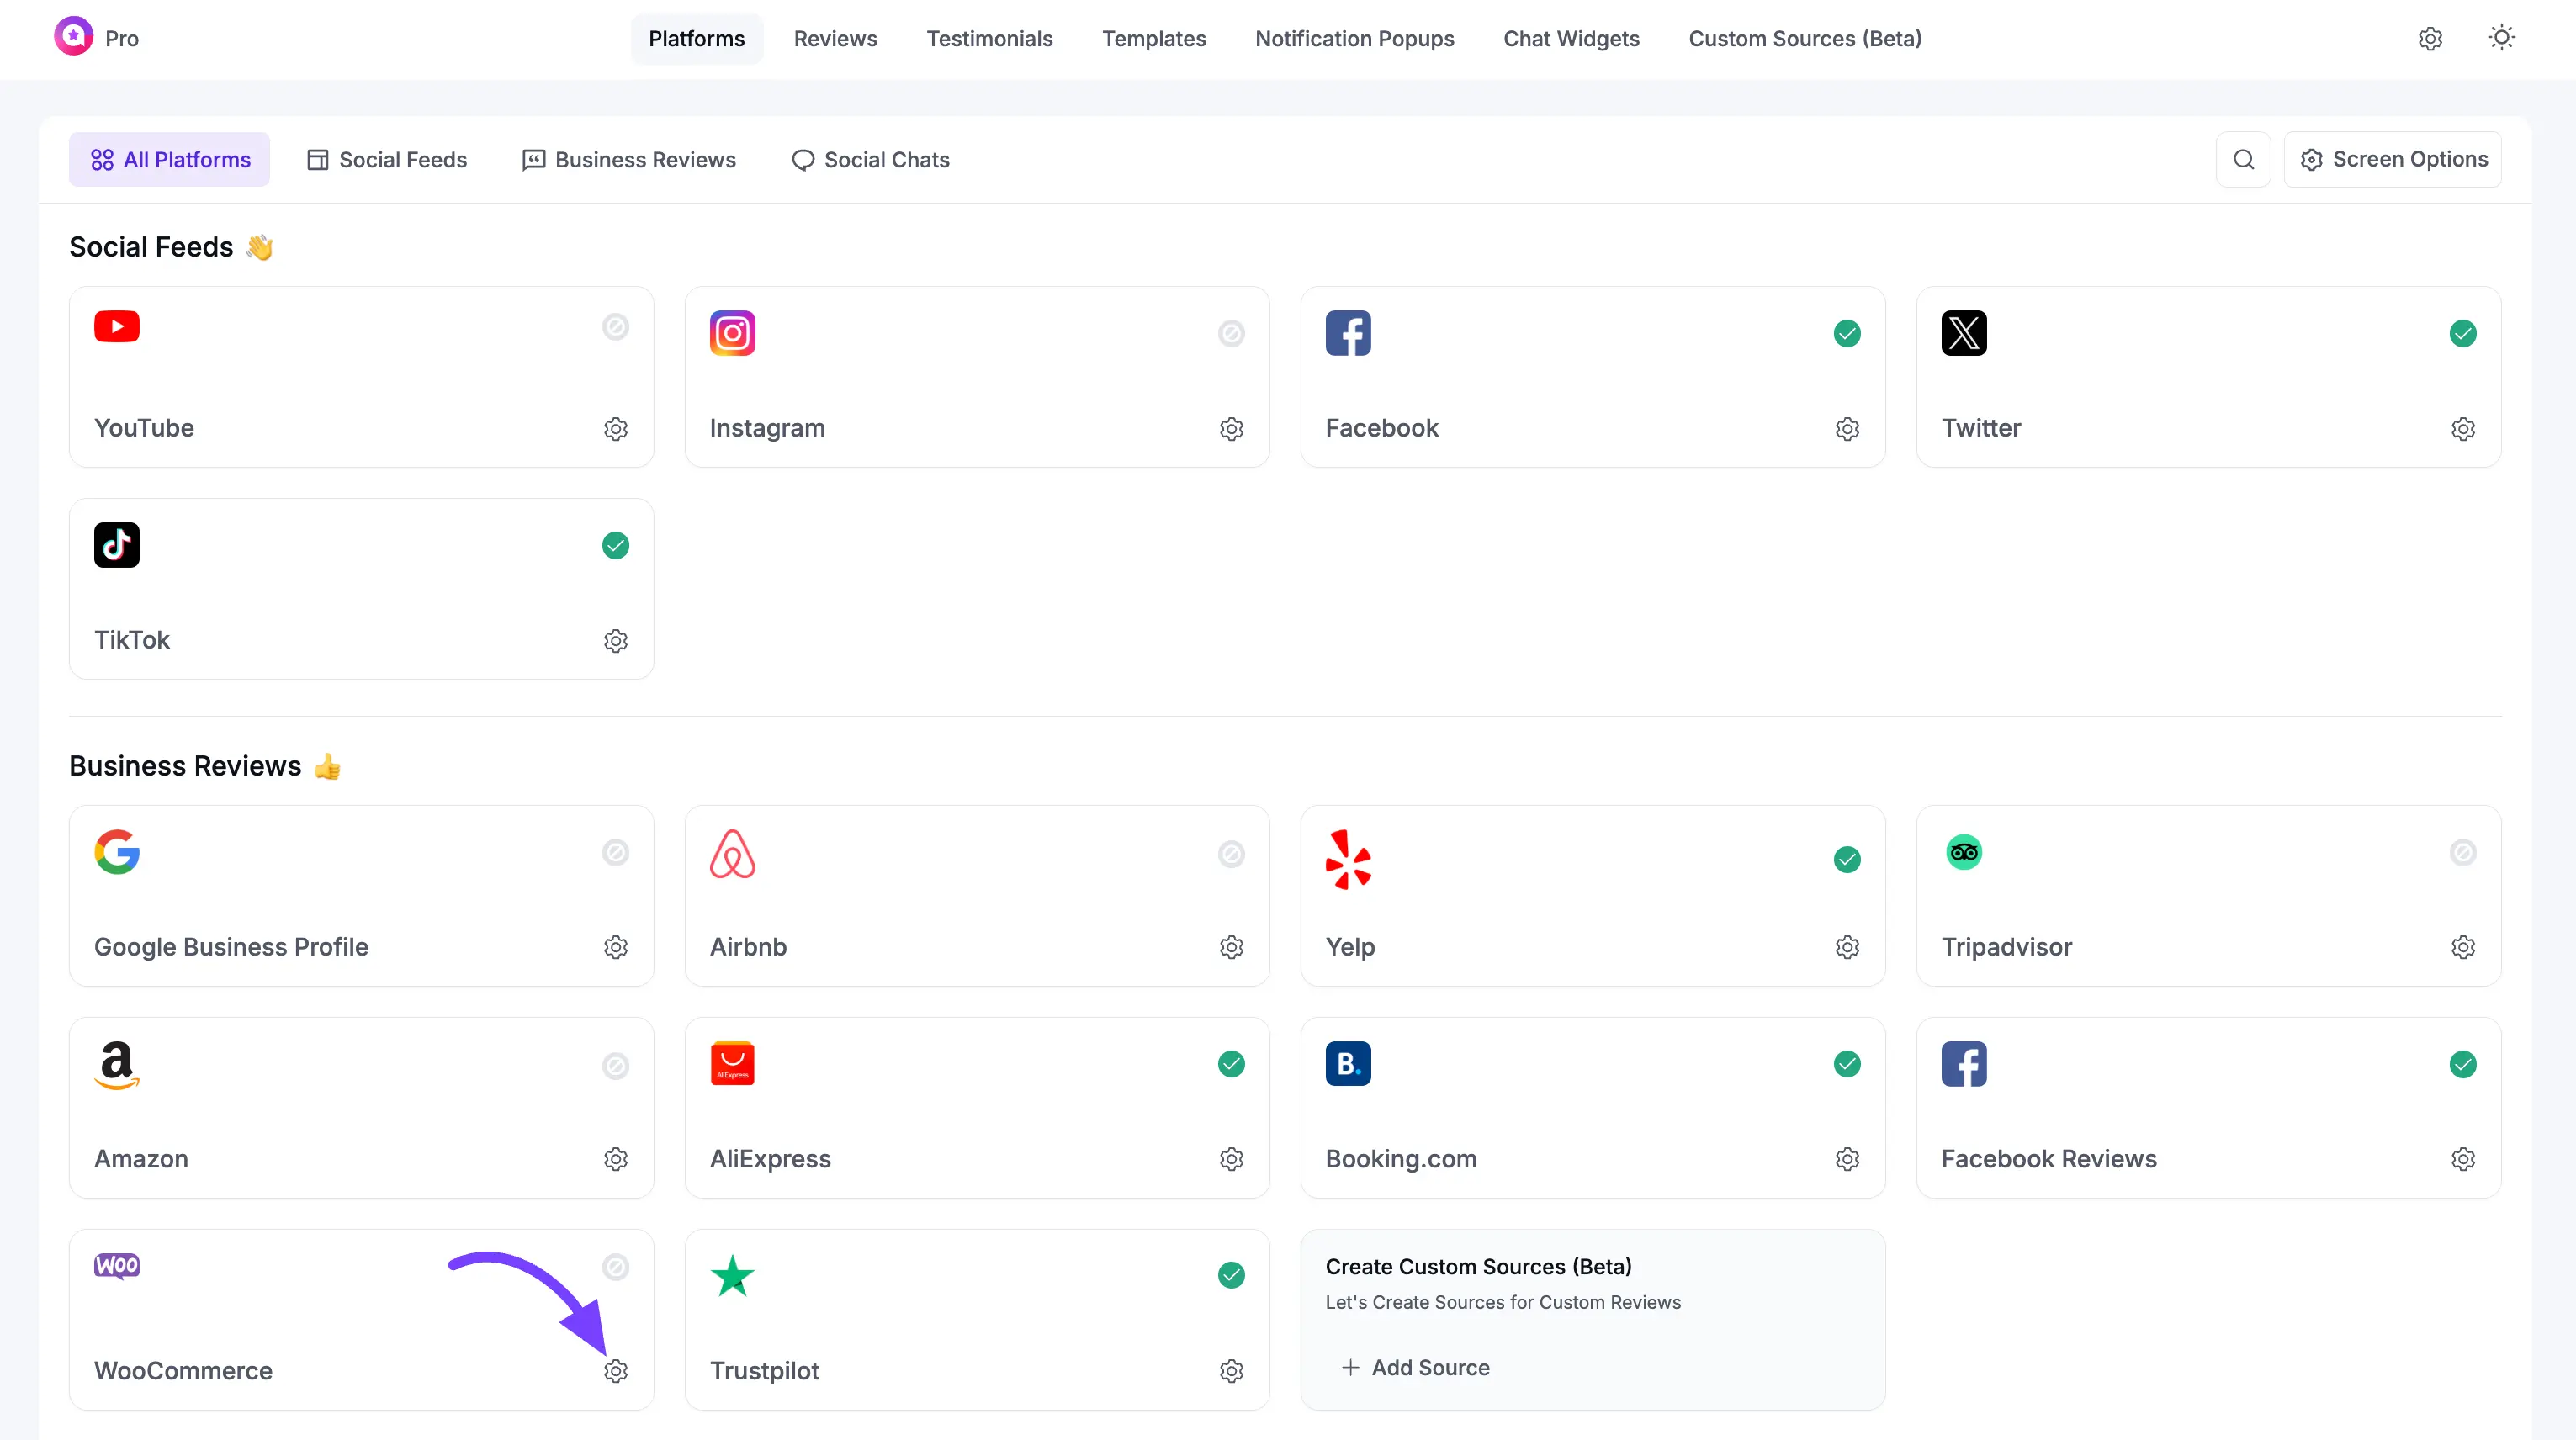This screenshot has width=2576, height=1440.
Task: Switch to the Chat Widgets tab
Action: [x=1571, y=38]
